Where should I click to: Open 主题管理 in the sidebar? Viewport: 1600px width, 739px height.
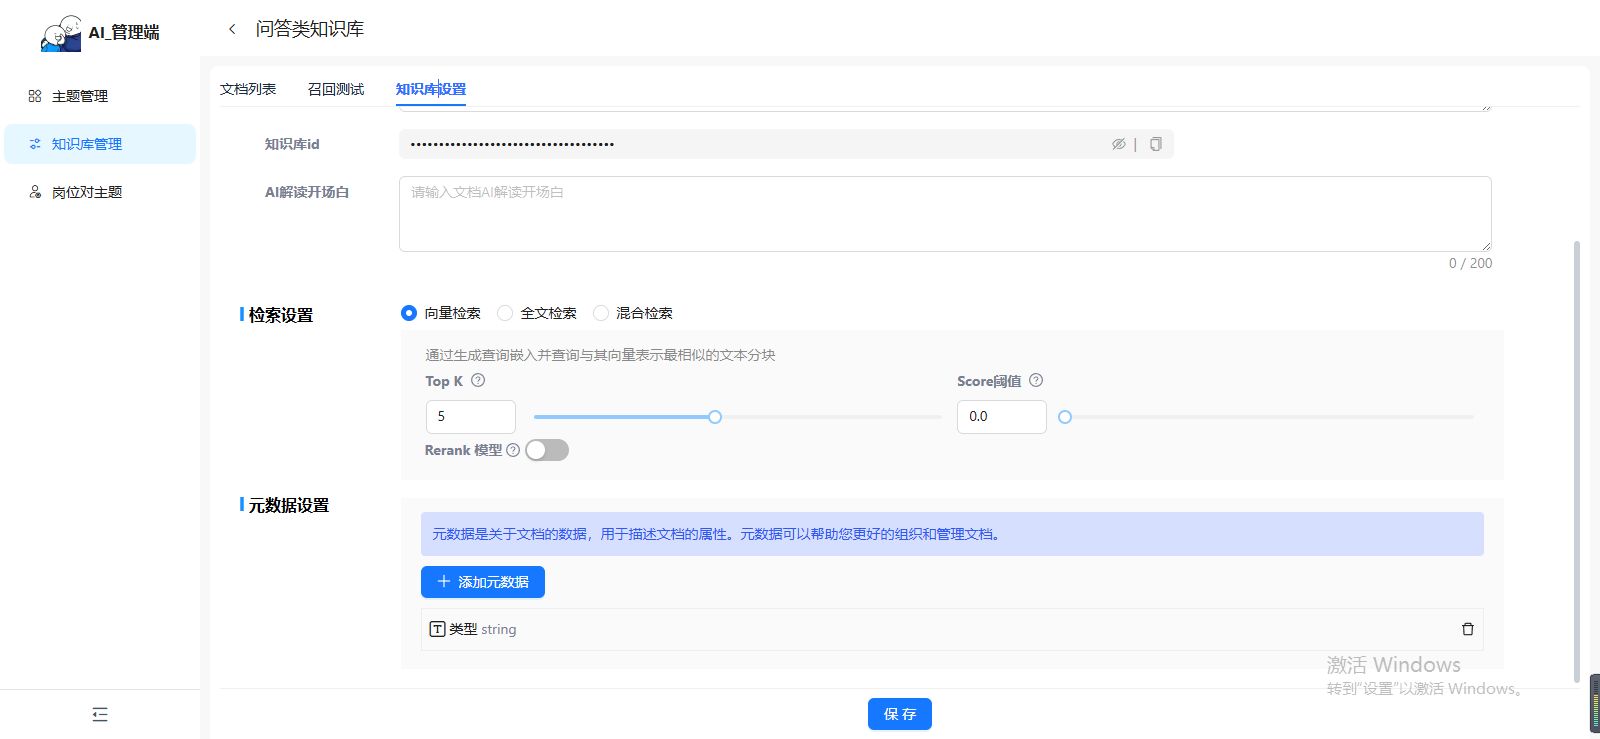coord(80,96)
